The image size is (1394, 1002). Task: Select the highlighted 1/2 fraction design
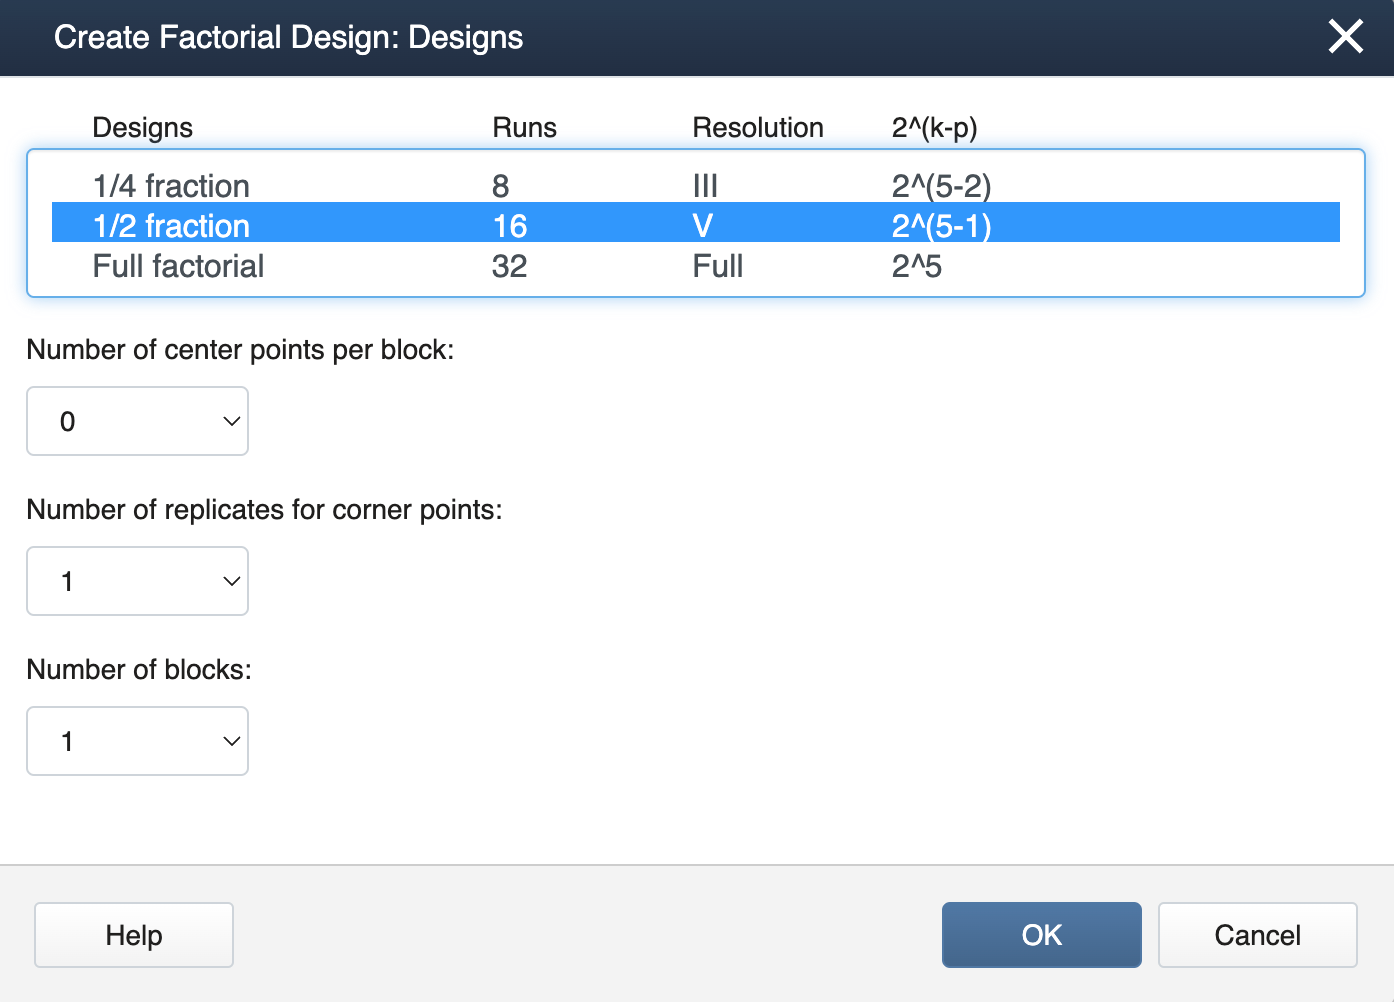tap(171, 226)
